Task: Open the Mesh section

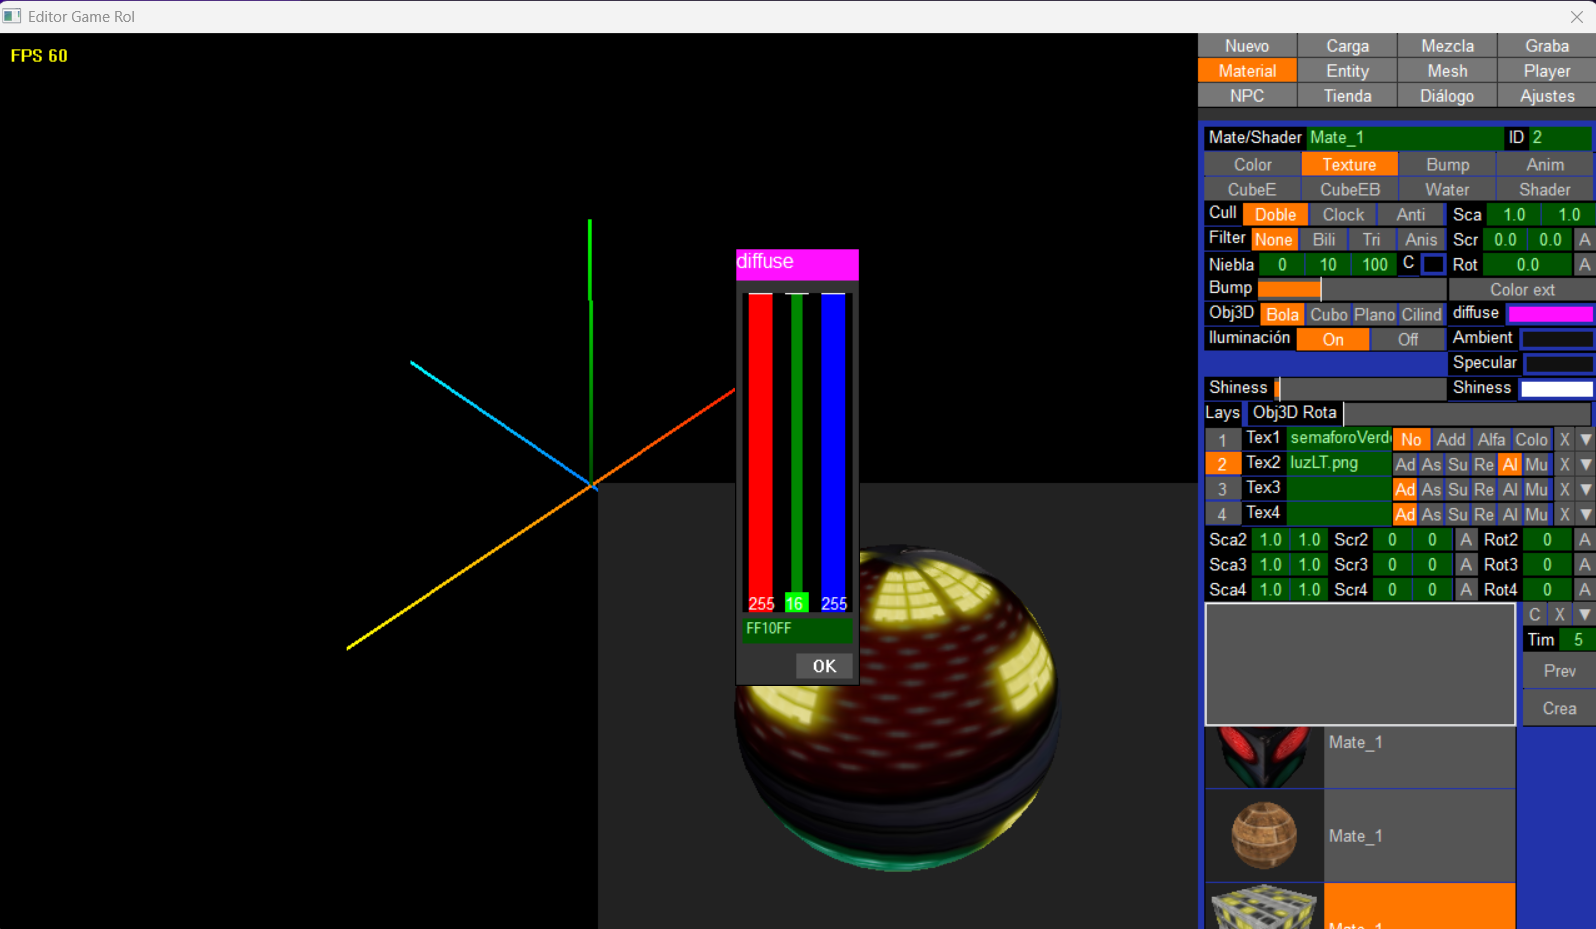Action: tap(1447, 71)
